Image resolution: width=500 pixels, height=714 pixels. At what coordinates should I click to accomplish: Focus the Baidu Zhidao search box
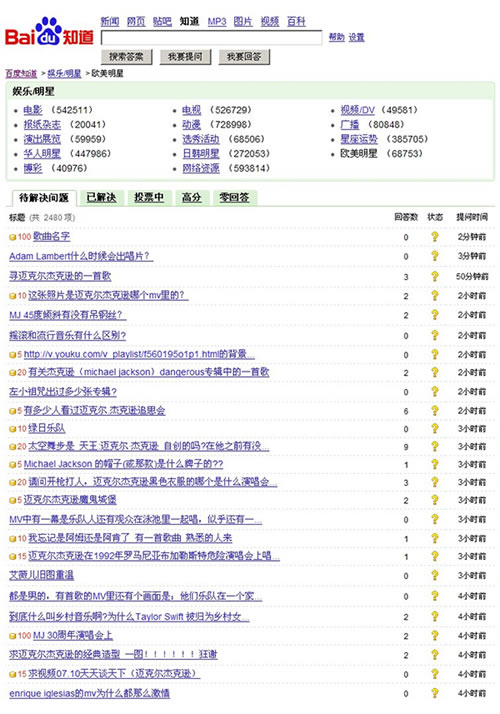pyautogui.click(x=211, y=37)
